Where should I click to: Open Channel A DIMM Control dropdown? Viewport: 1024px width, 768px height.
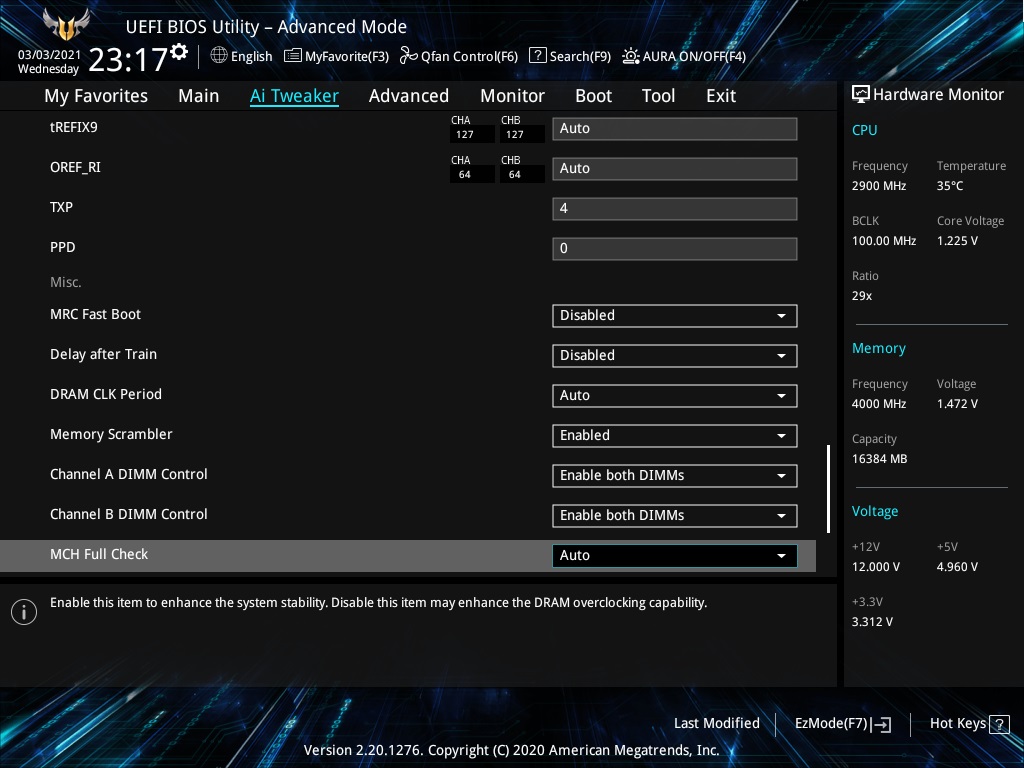[x=675, y=475]
